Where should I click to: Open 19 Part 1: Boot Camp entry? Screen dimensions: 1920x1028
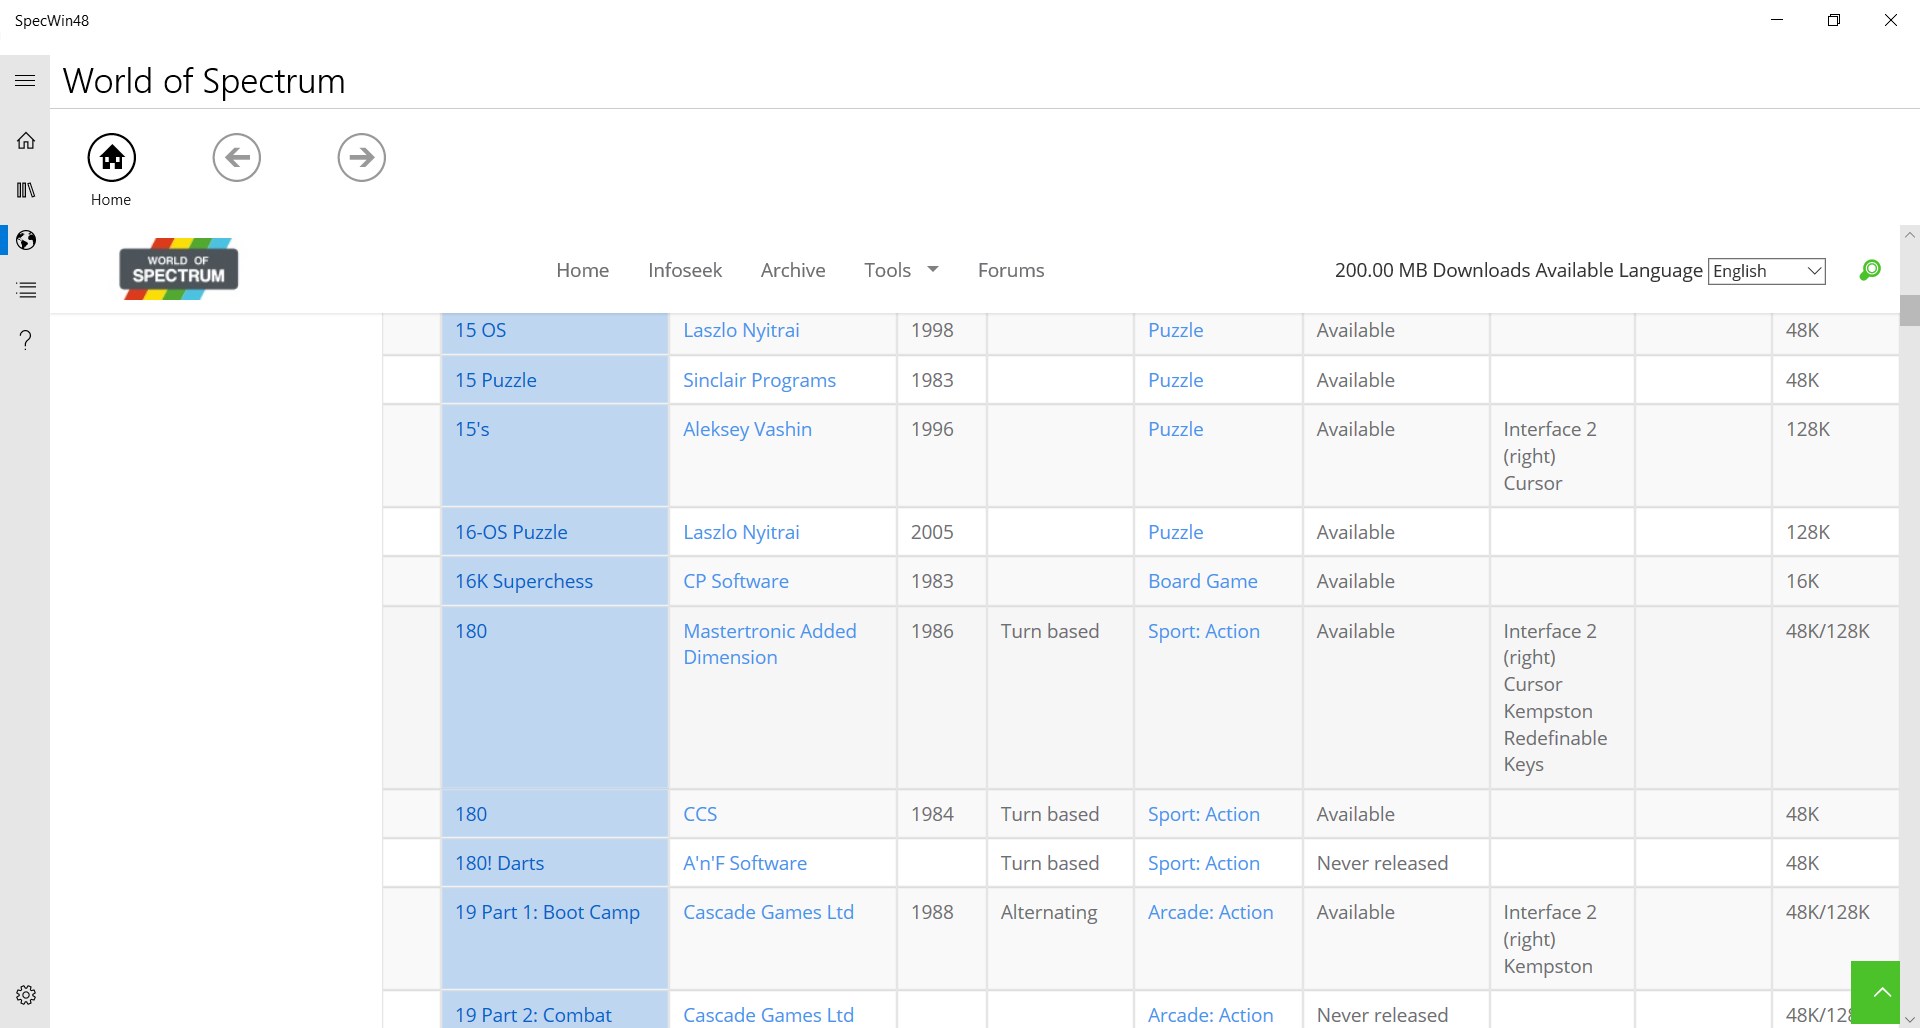point(547,912)
